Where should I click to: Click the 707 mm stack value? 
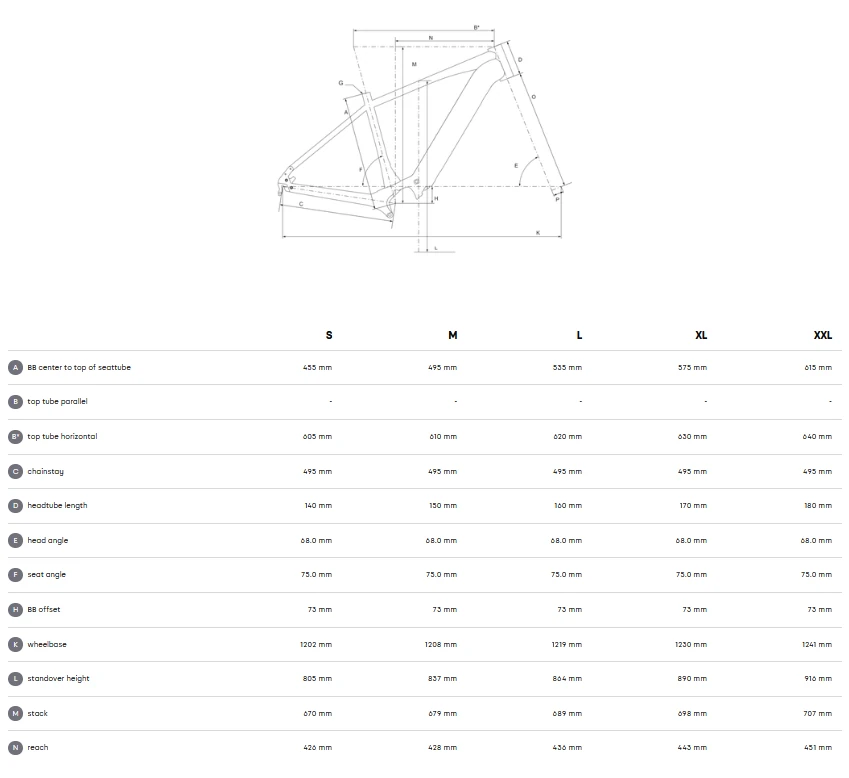(x=818, y=714)
